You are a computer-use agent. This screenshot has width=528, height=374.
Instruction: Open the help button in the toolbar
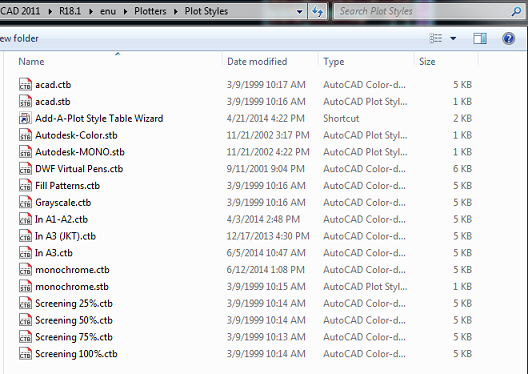pyautogui.click(x=508, y=38)
